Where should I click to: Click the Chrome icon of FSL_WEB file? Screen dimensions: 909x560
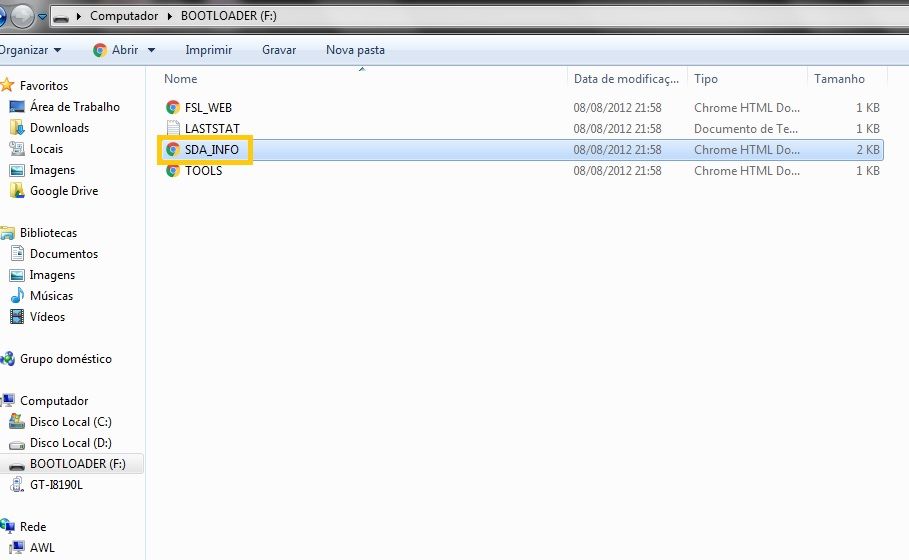coord(173,107)
